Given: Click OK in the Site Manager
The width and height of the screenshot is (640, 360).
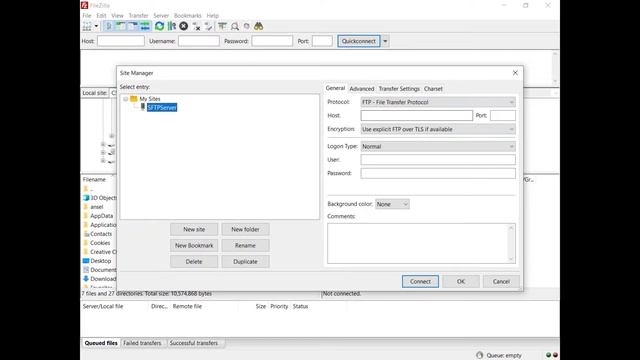Looking at the screenshot, I should [x=461, y=281].
